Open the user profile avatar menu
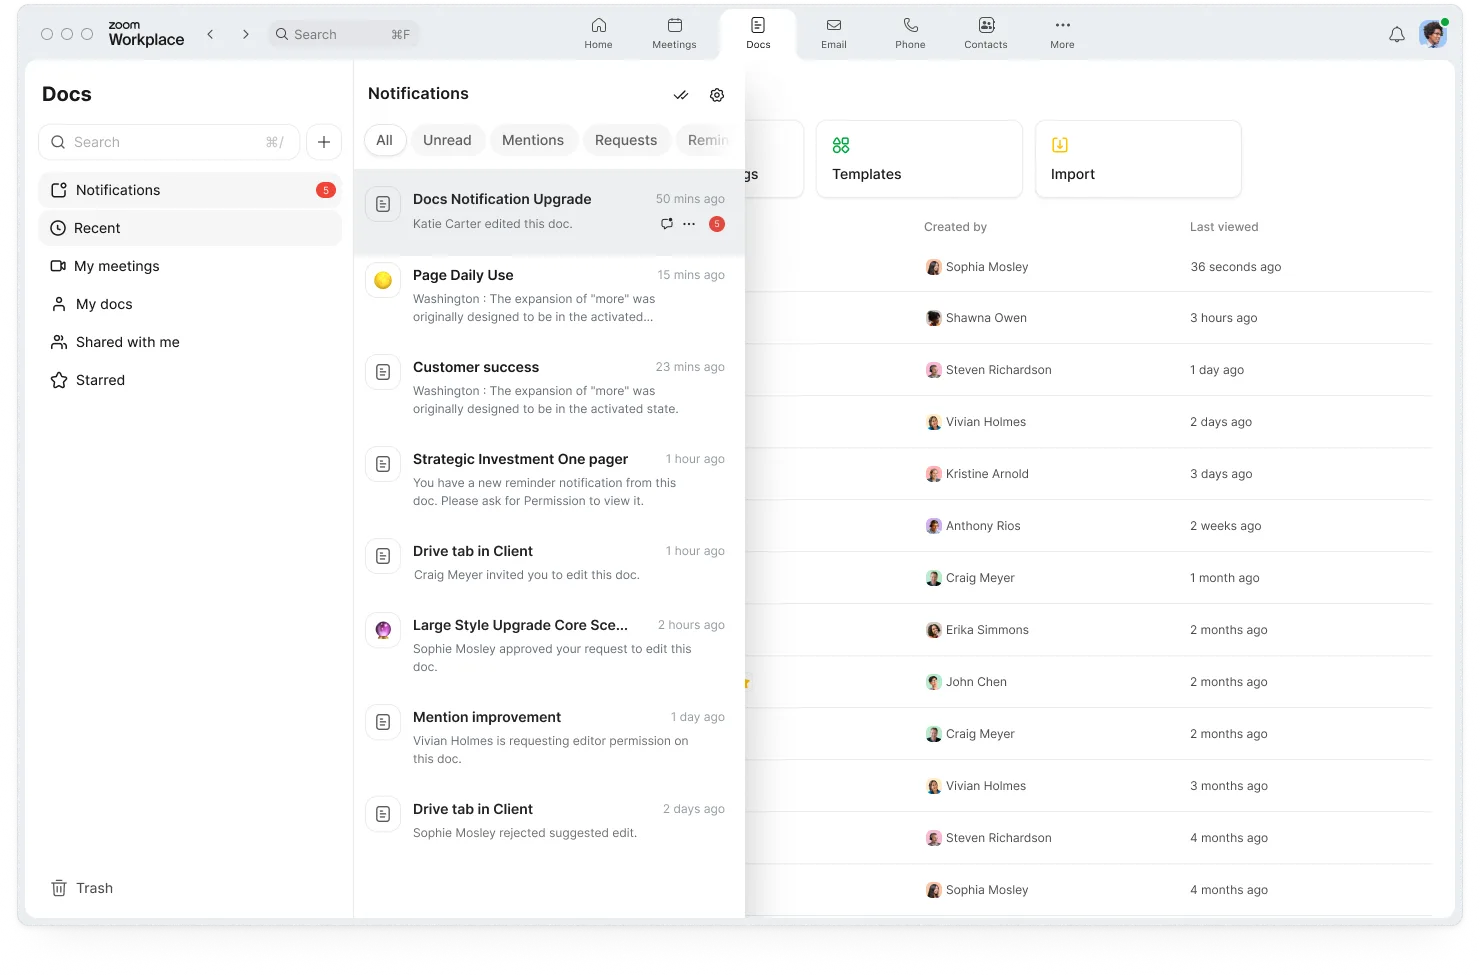 (1433, 35)
